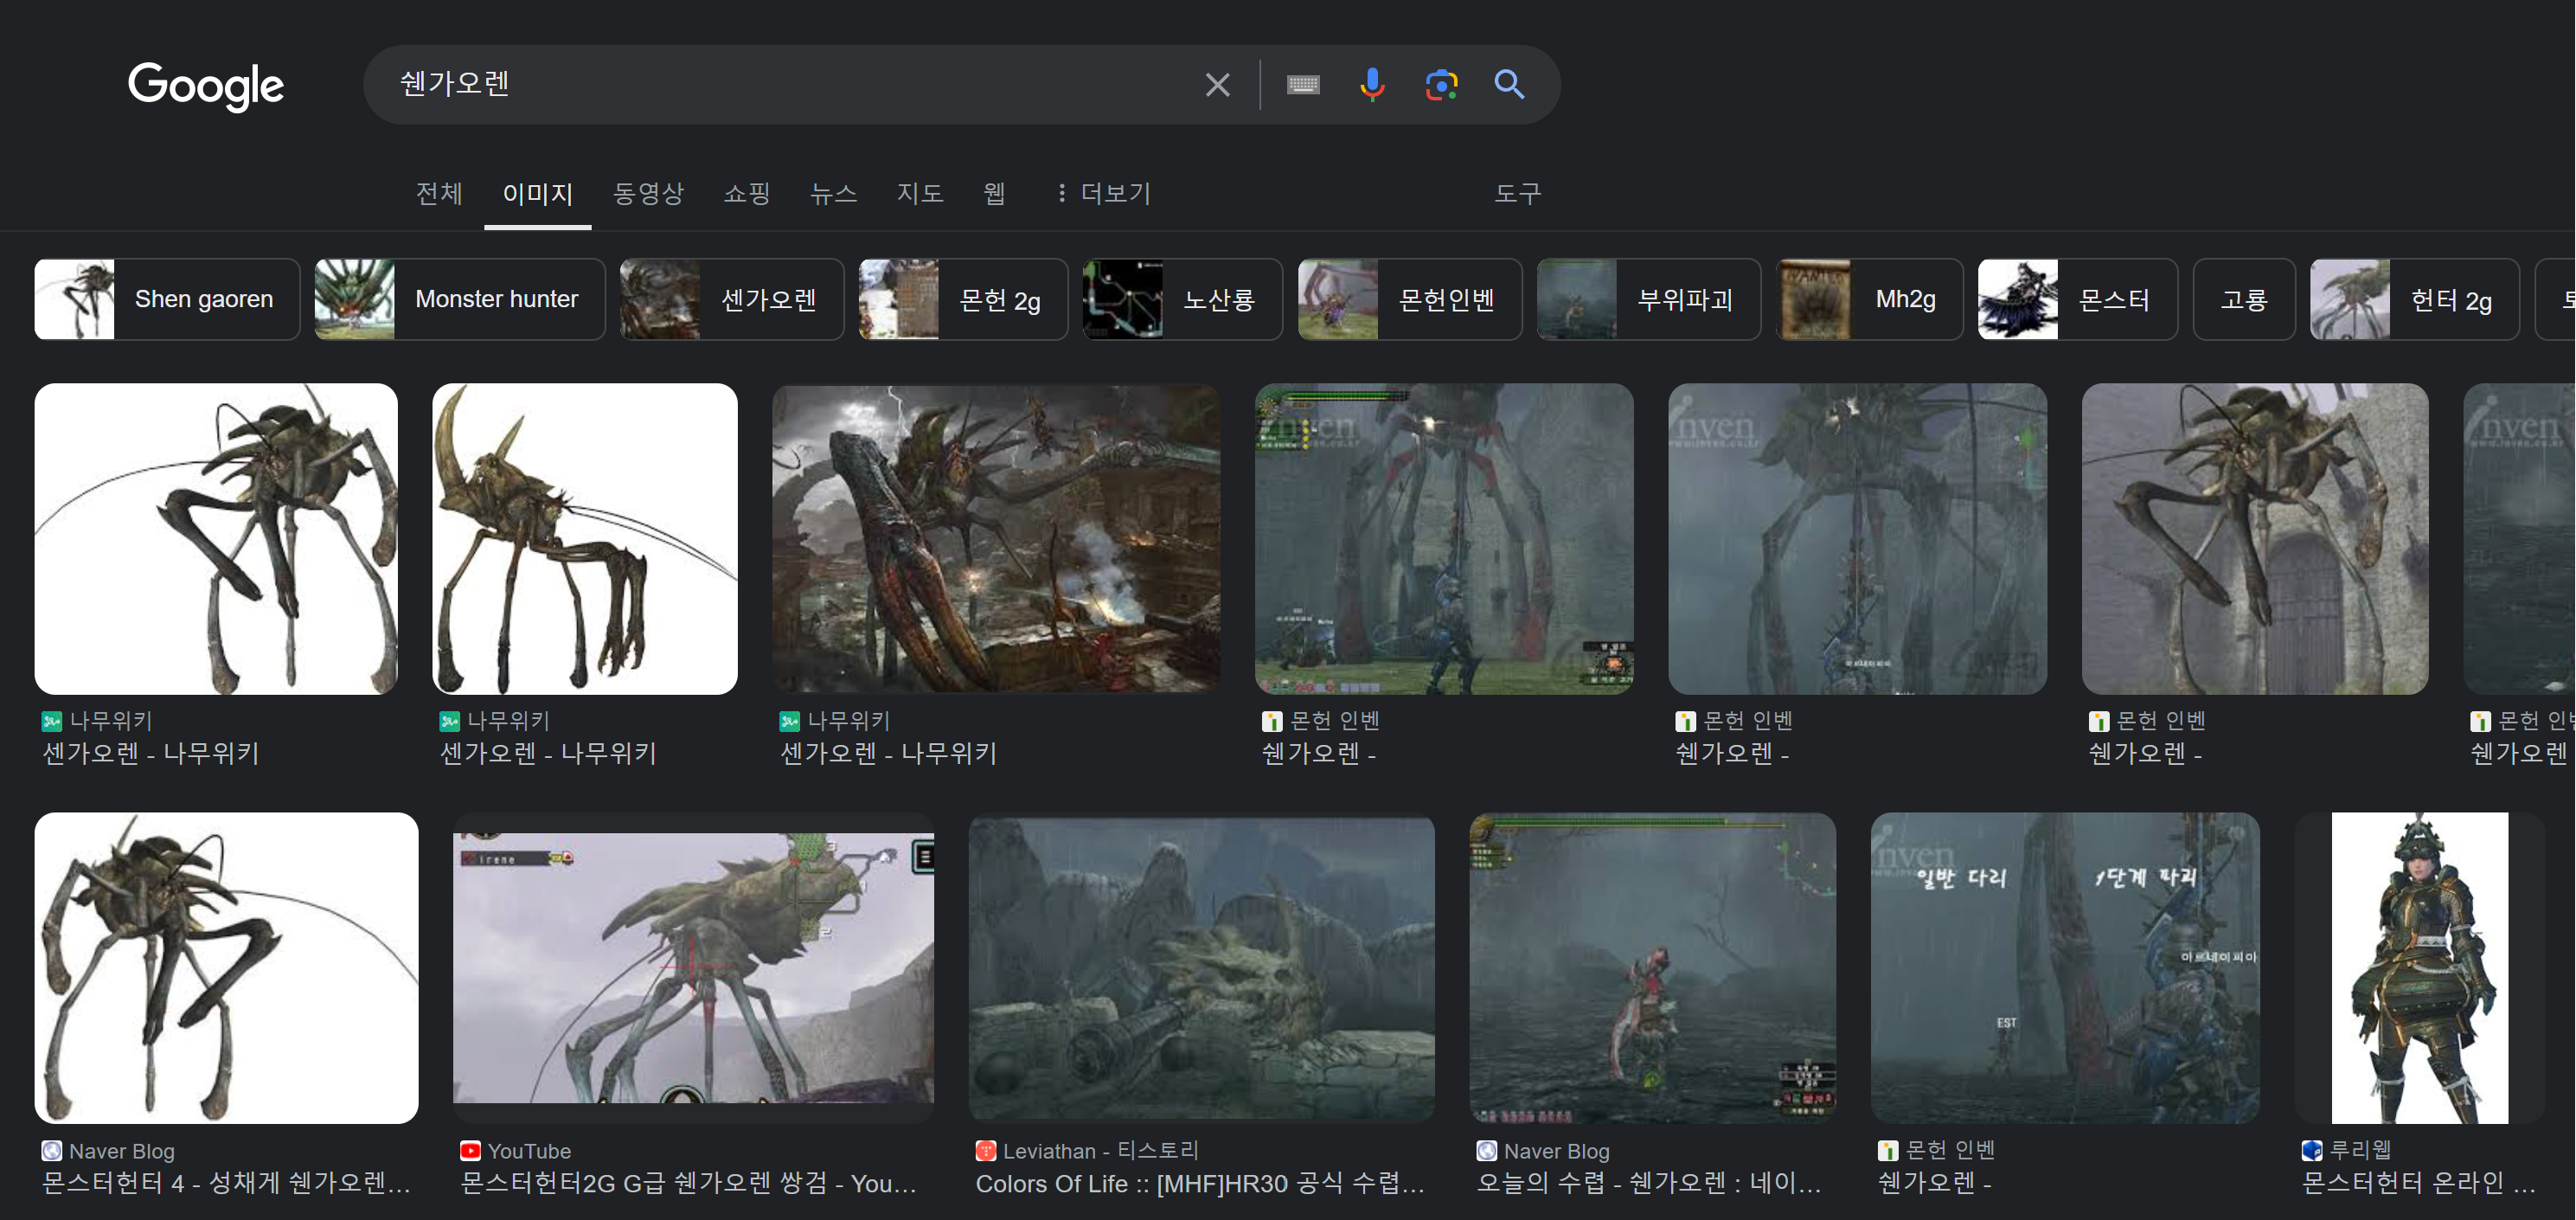Open second 몬헌 인벤 rainy fortress screenshot
The height and width of the screenshot is (1220, 2576).
tap(1858, 539)
